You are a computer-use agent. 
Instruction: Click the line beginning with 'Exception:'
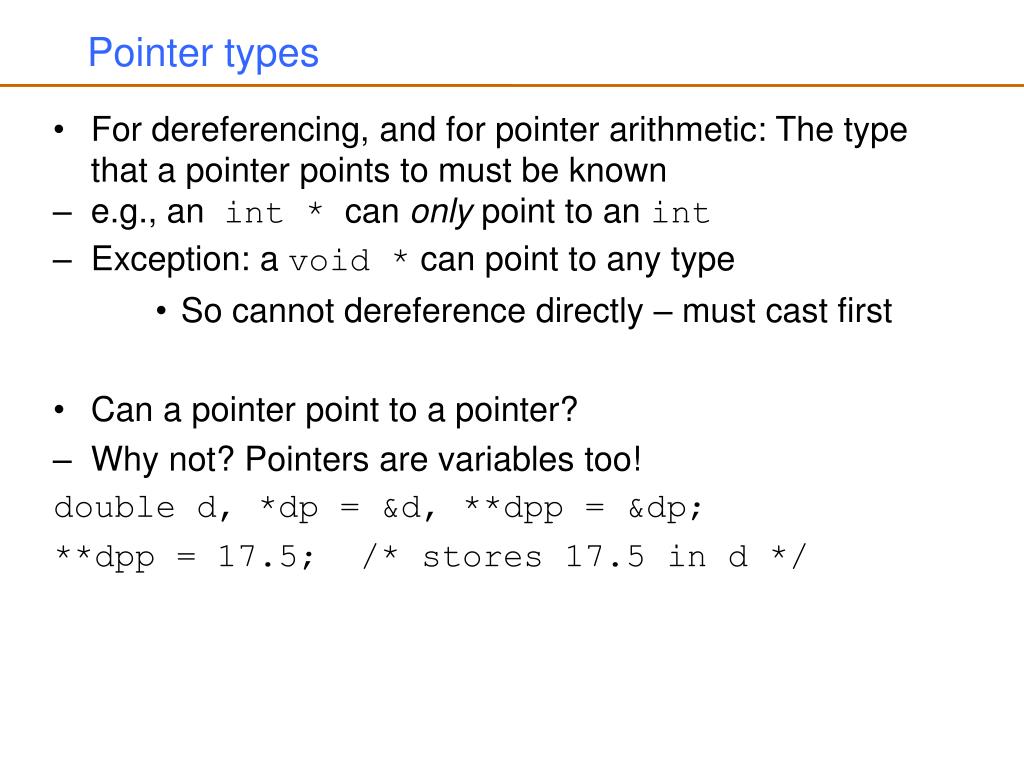click(x=413, y=260)
